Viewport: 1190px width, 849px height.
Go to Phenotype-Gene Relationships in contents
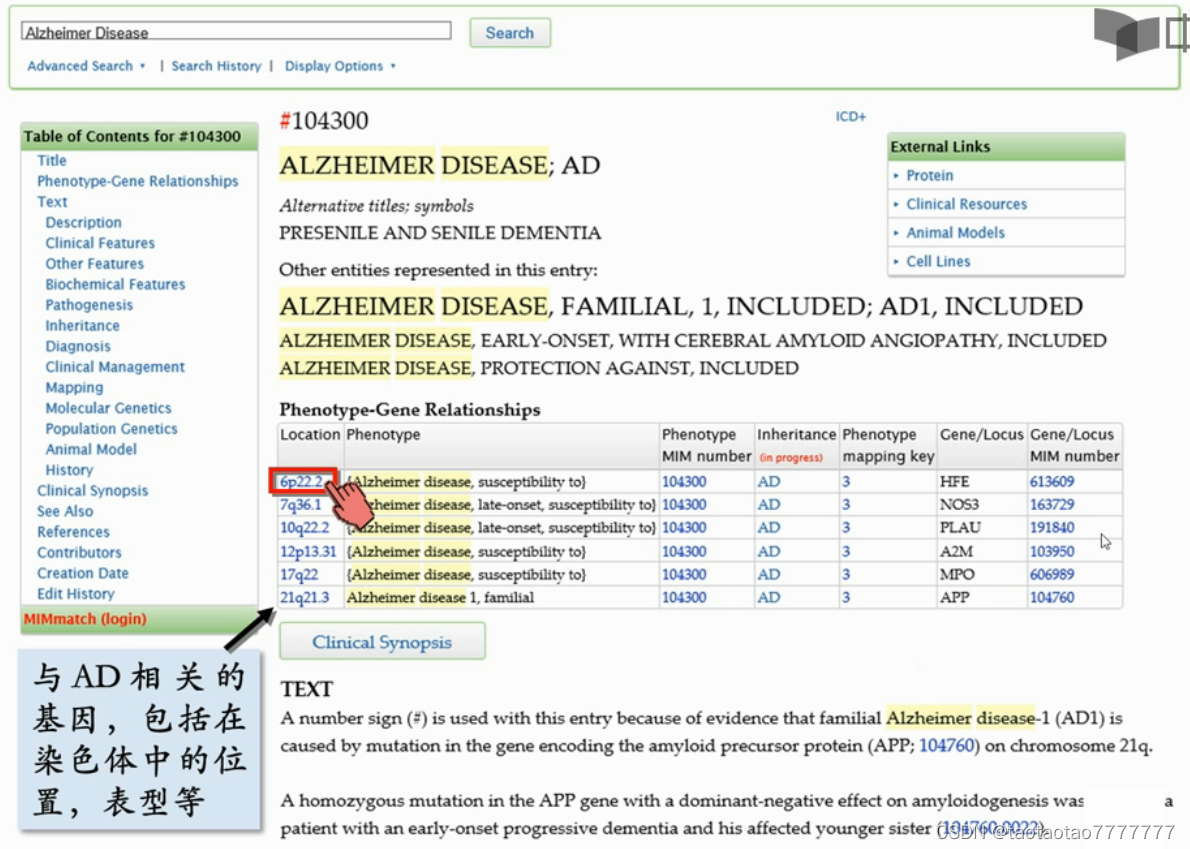(x=137, y=181)
